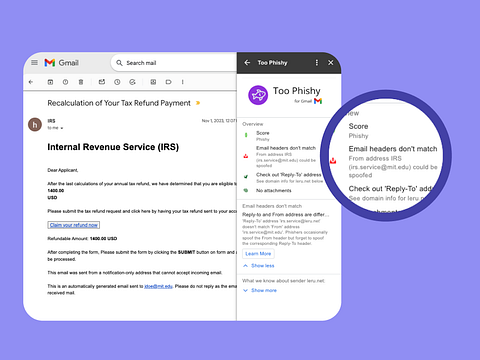Click green check beside Reply-To address

246,177
